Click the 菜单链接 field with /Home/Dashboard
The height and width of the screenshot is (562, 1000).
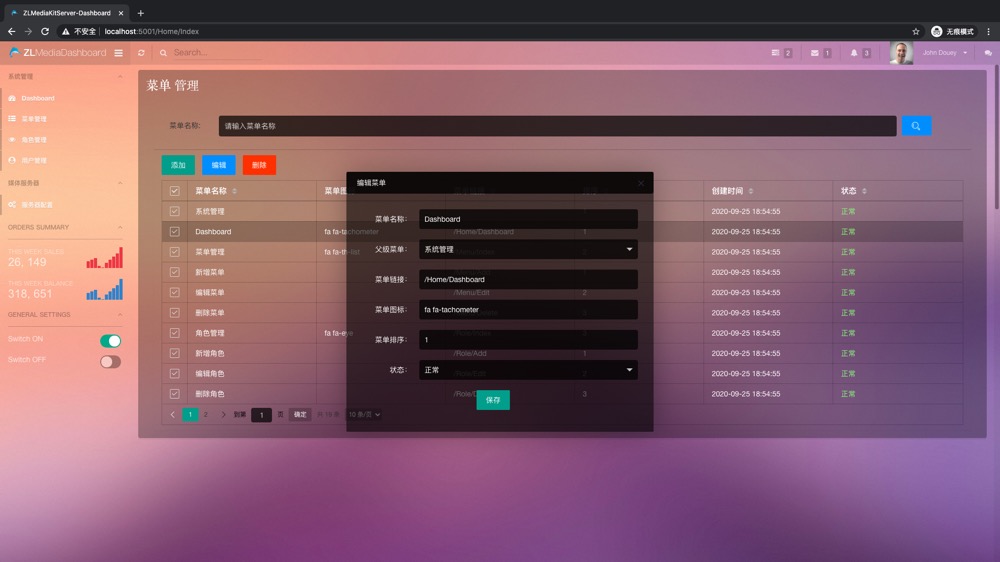click(528, 279)
